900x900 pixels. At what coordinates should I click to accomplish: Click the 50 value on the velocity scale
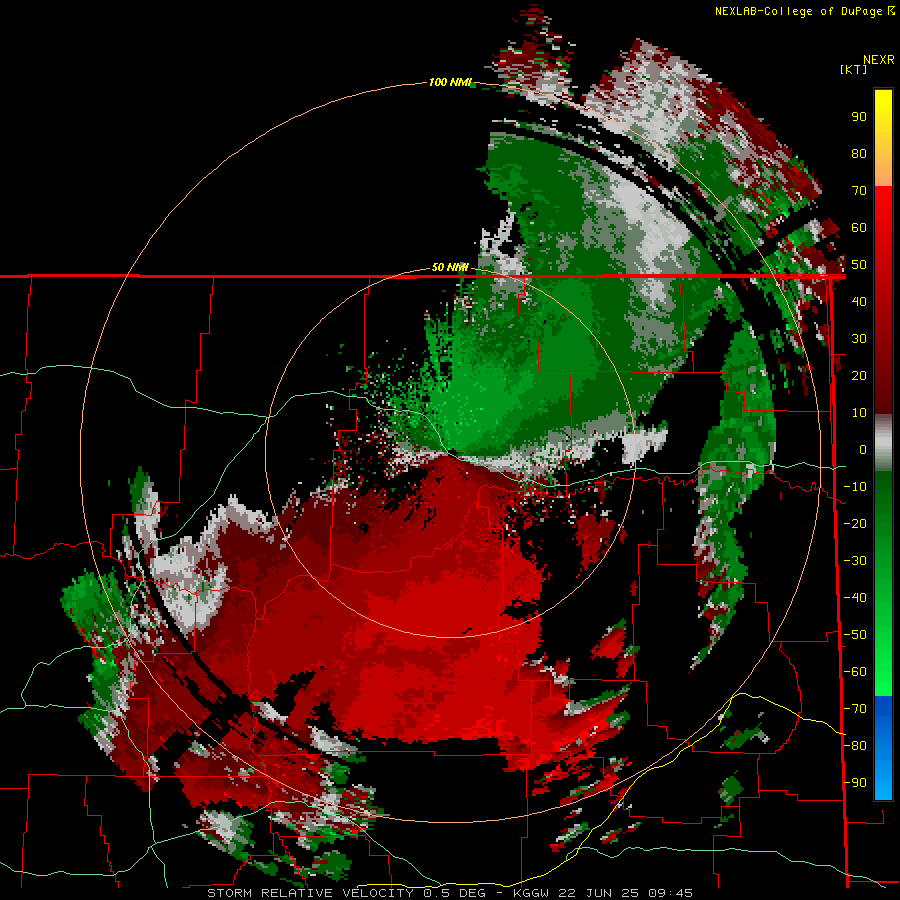[859, 265]
